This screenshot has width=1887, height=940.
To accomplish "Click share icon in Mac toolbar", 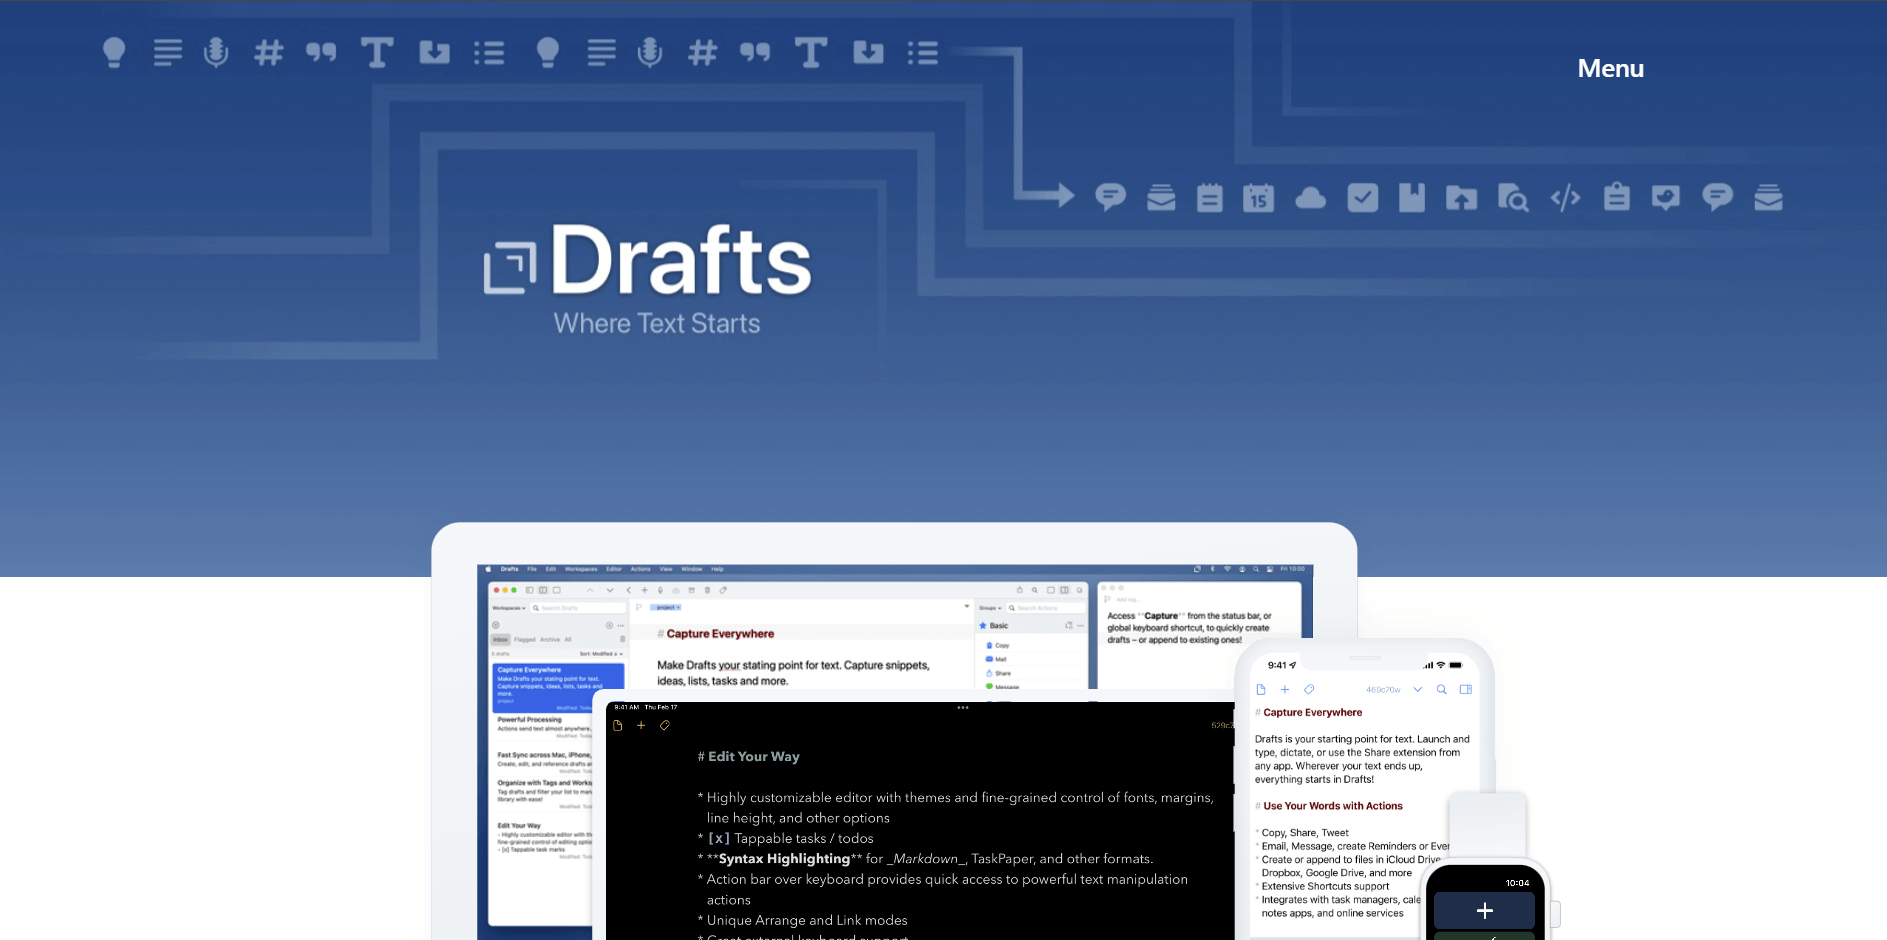I will click(x=1020, y=590).
